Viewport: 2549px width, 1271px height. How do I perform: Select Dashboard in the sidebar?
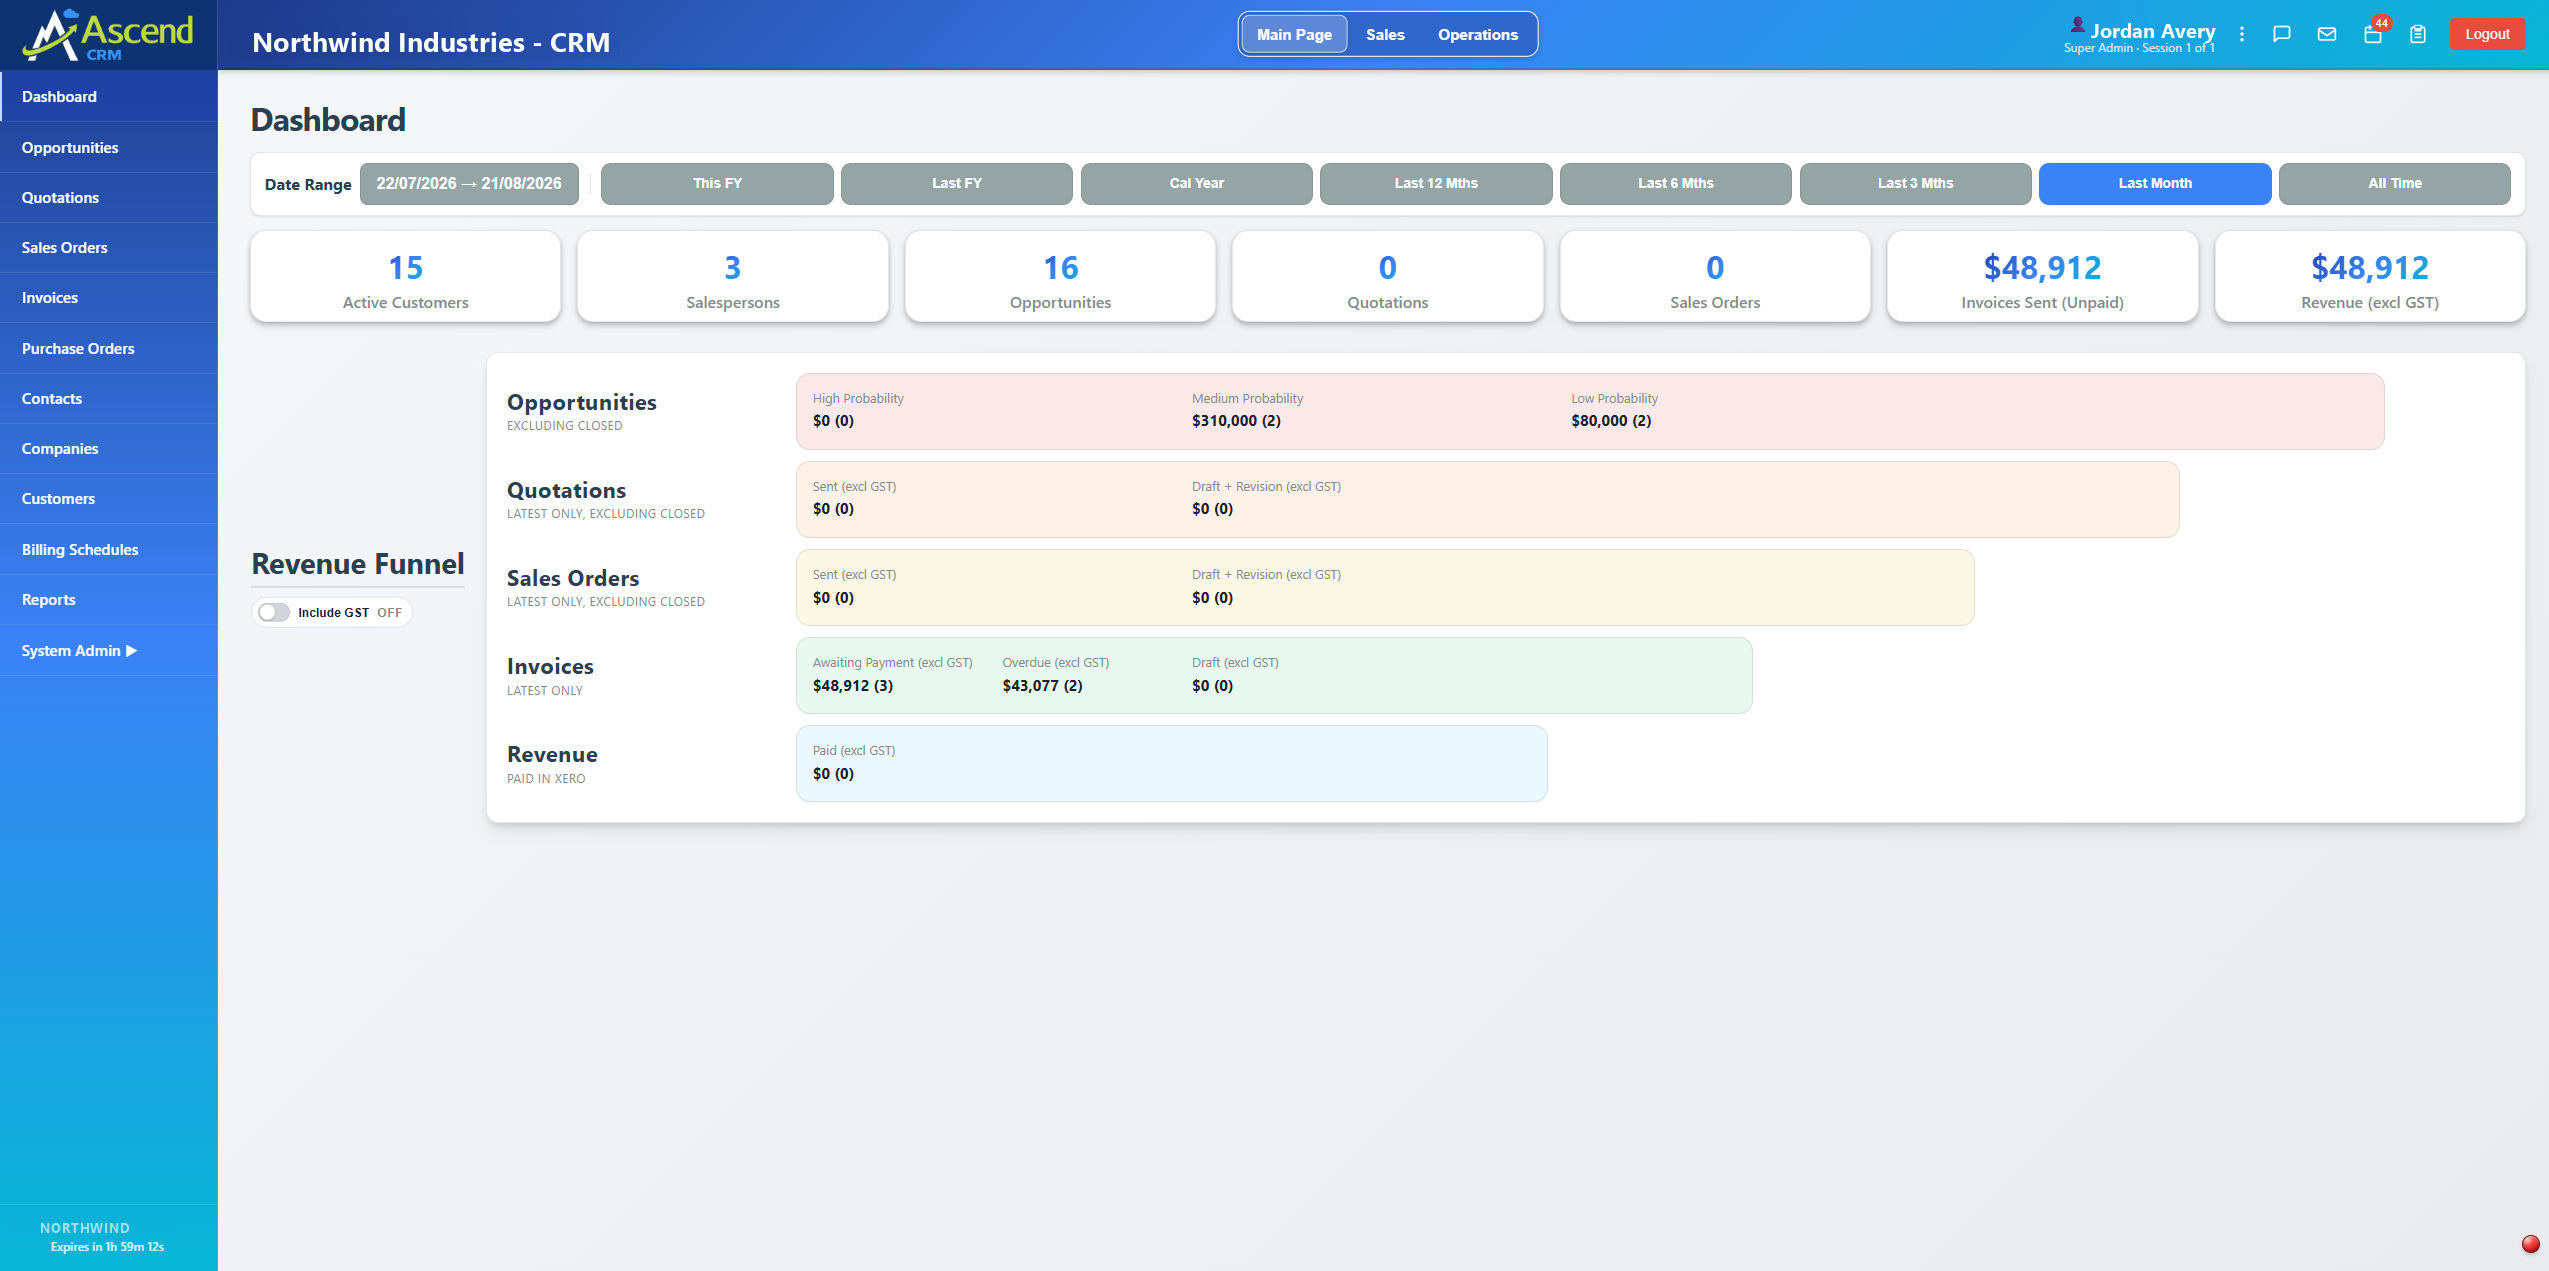(109, 96)
